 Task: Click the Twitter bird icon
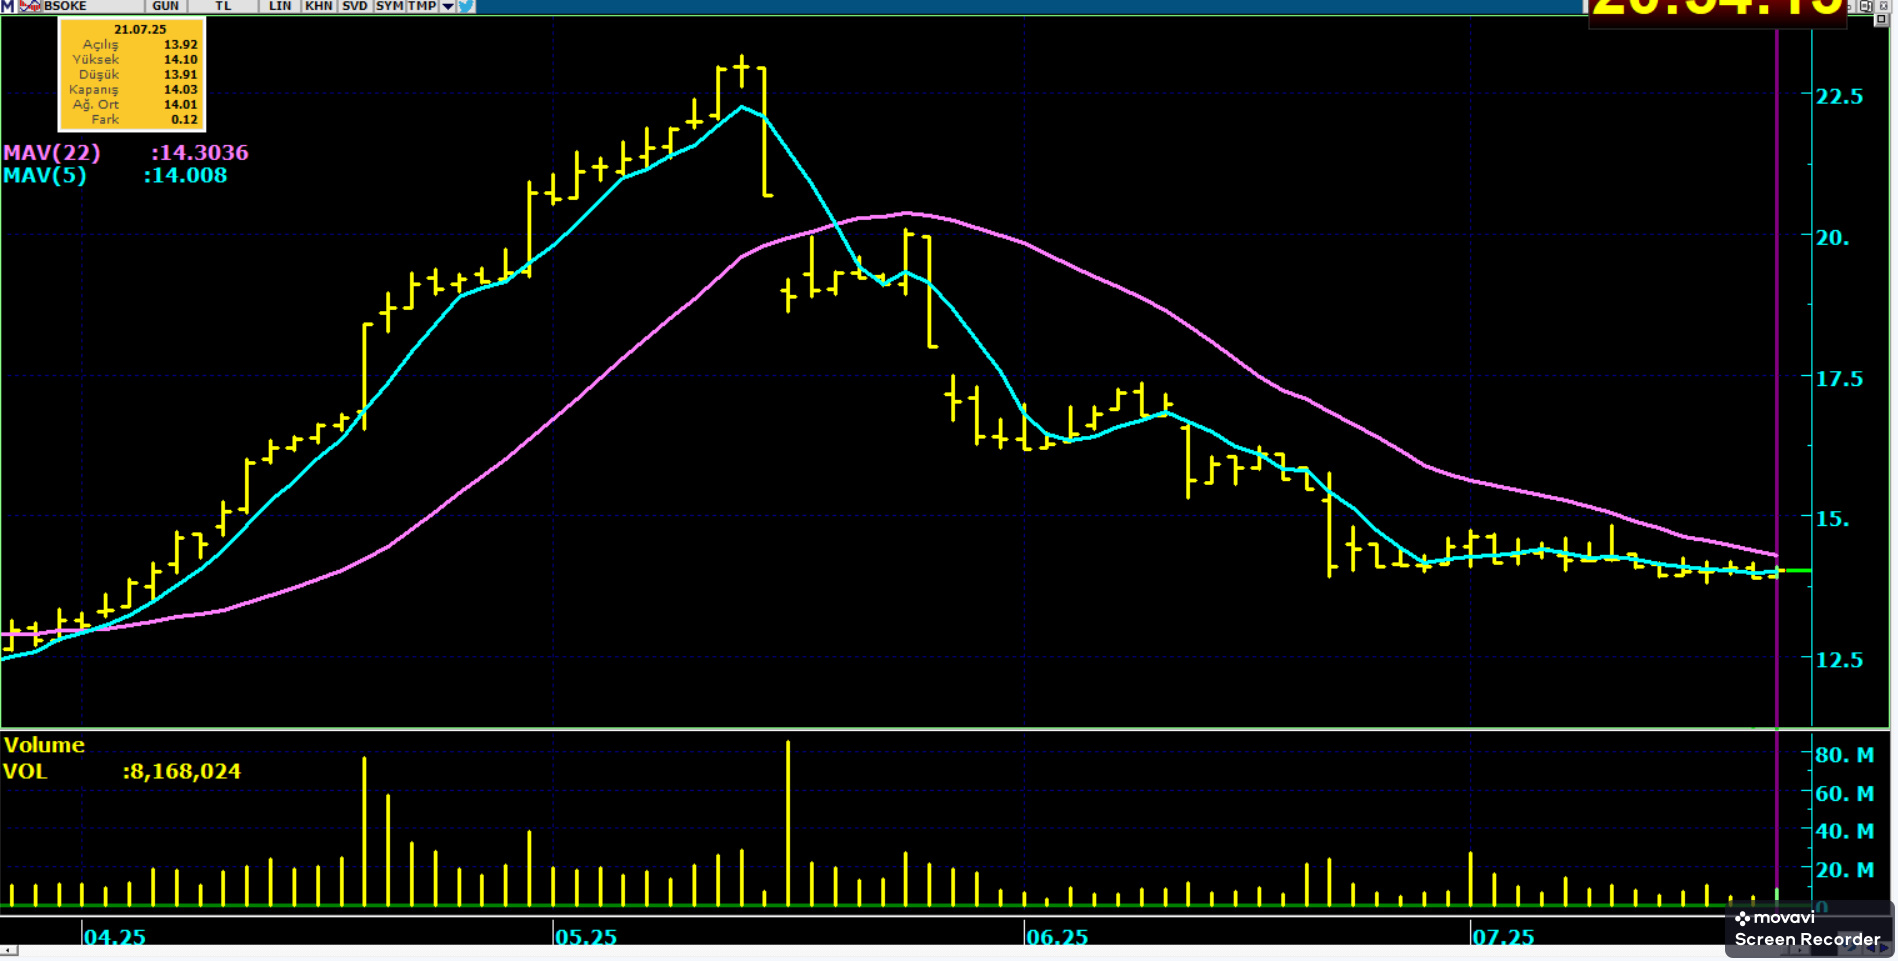(x=466, y=6)
